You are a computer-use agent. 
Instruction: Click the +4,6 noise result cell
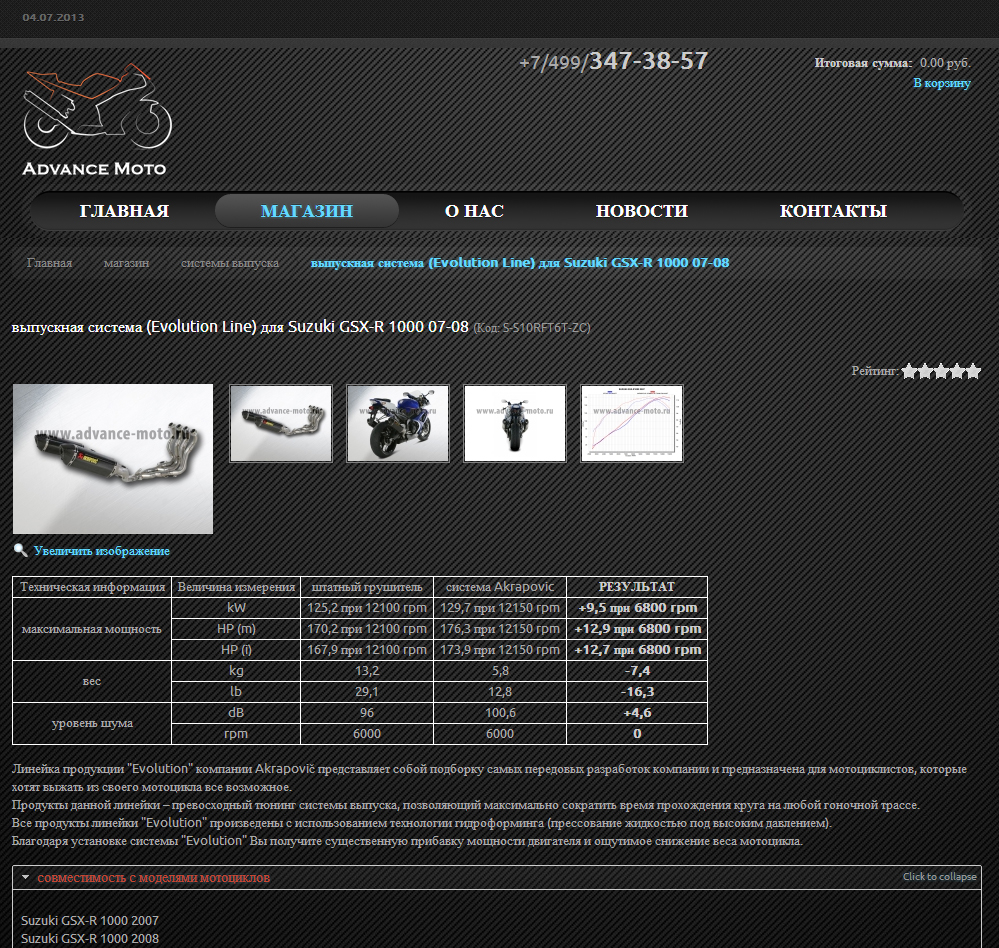(637, 713)
